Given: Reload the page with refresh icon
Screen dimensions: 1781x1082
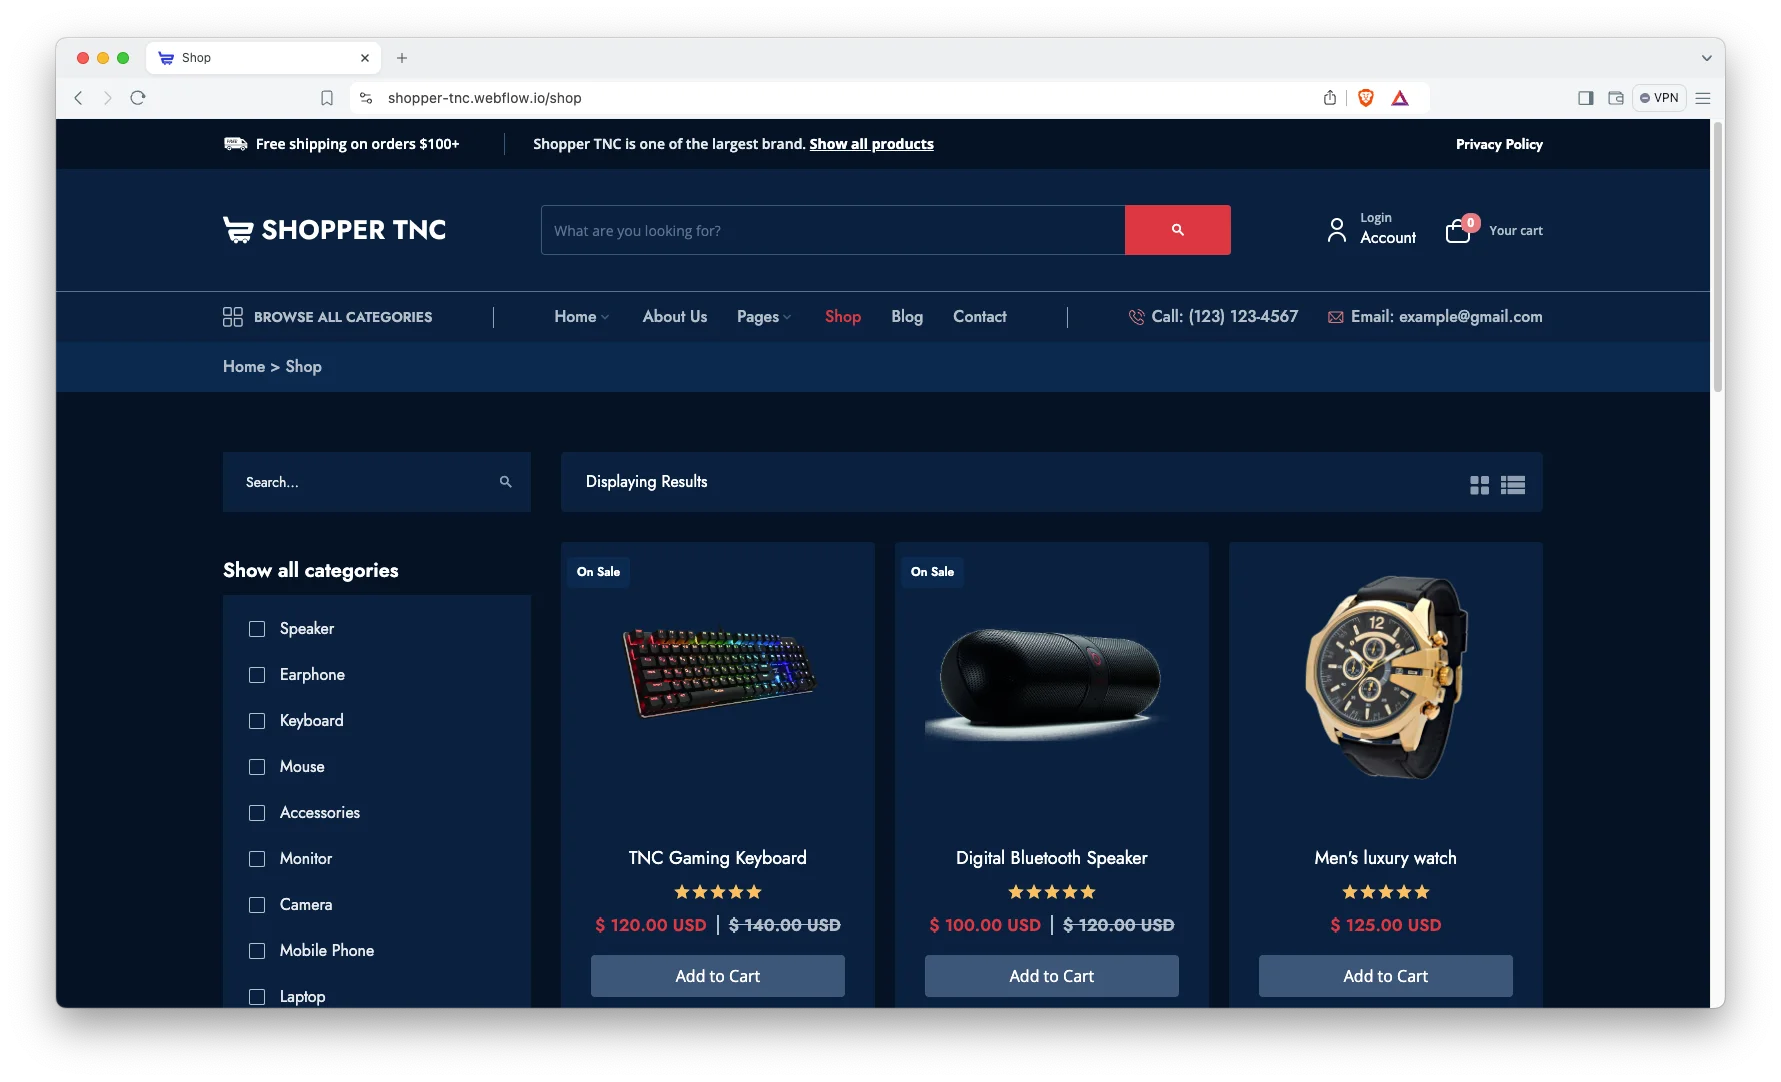Looking at the screenshot, I should 138,98.
